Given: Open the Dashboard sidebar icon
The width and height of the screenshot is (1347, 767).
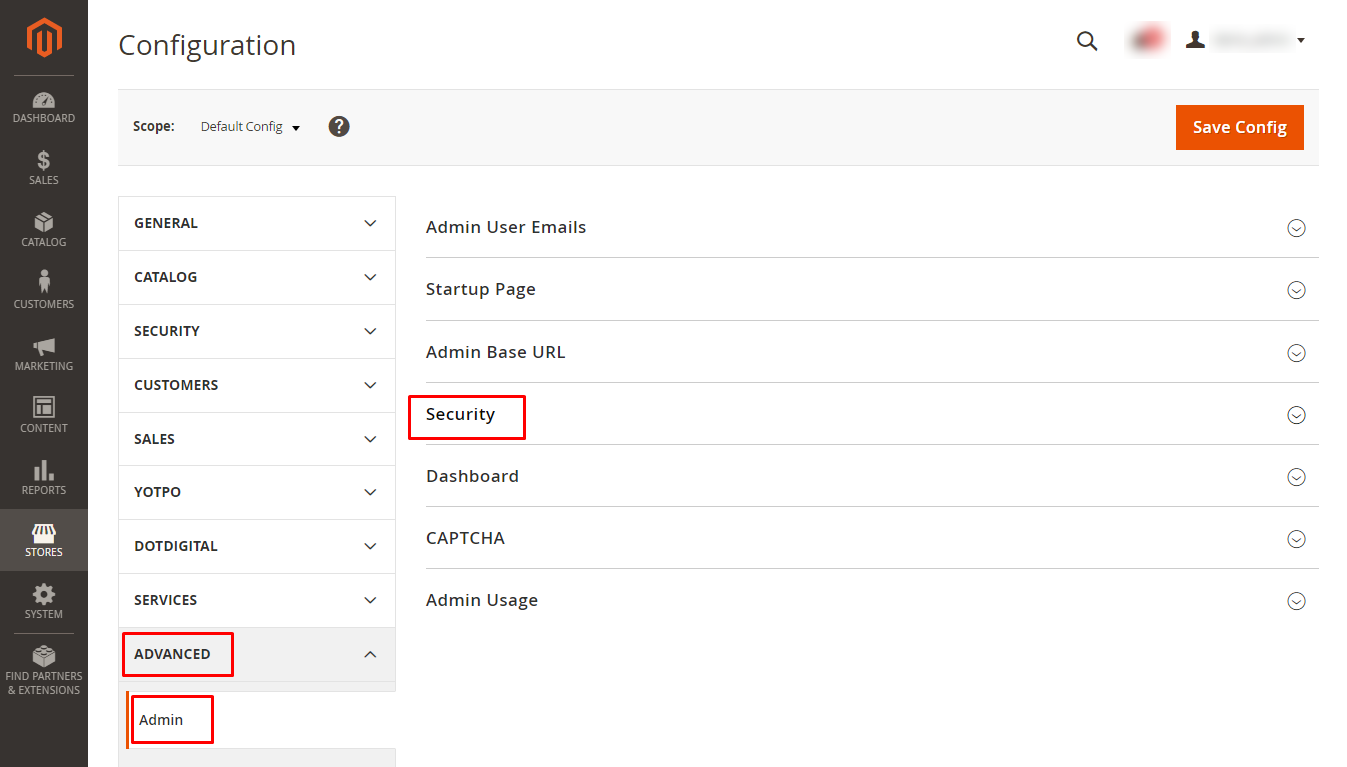Looking at the screenshot, I should pyautogui.click(x=44, y=108).
